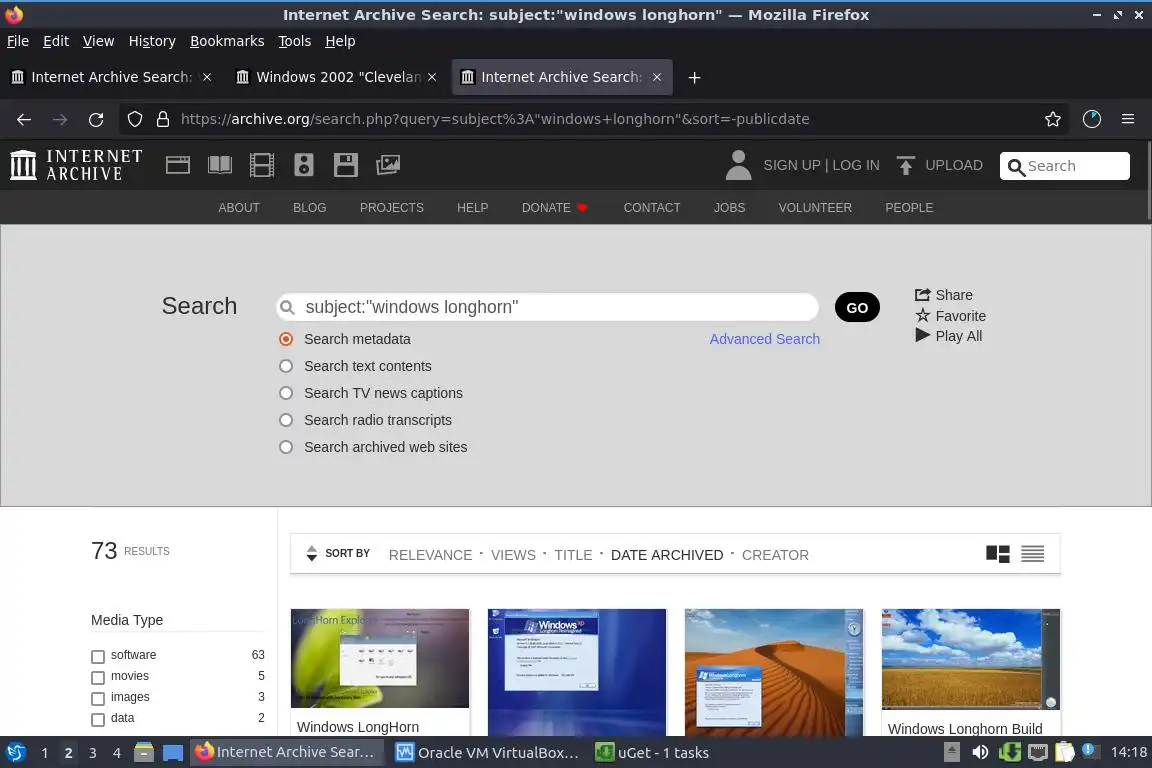Sort results by CREATOR
The image size is (1152, 768).
point(775,555)
